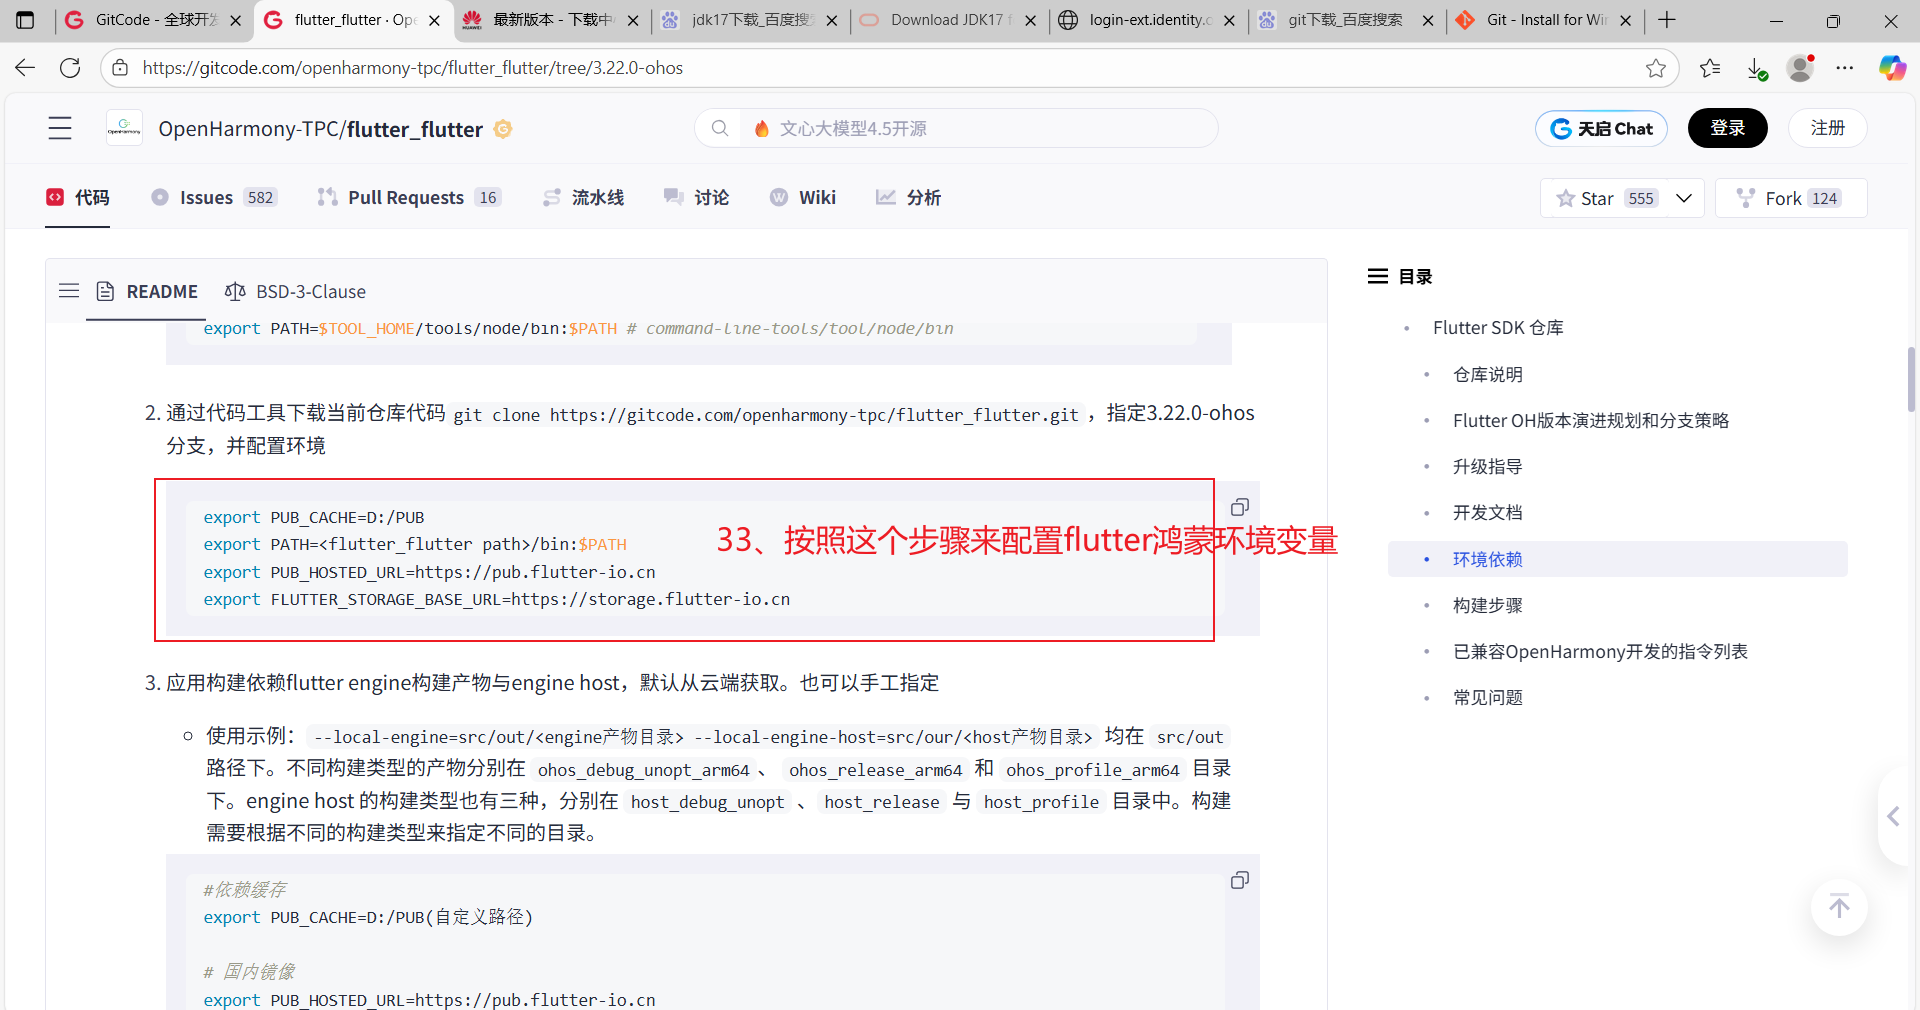The width and height of the screenshot is (1920, 1010).
Task: Click the 天启 Chat button
Action: (1601, 128)
